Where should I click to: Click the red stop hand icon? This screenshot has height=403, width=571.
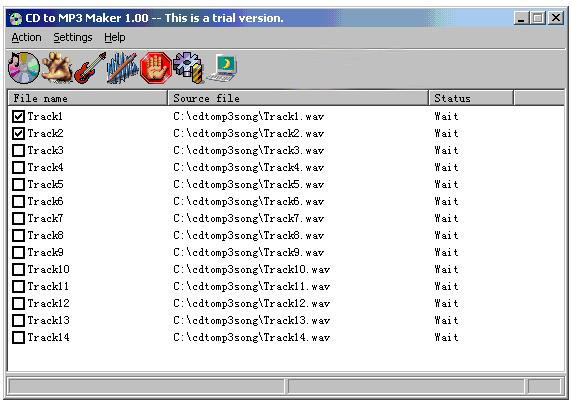[156, 68]
